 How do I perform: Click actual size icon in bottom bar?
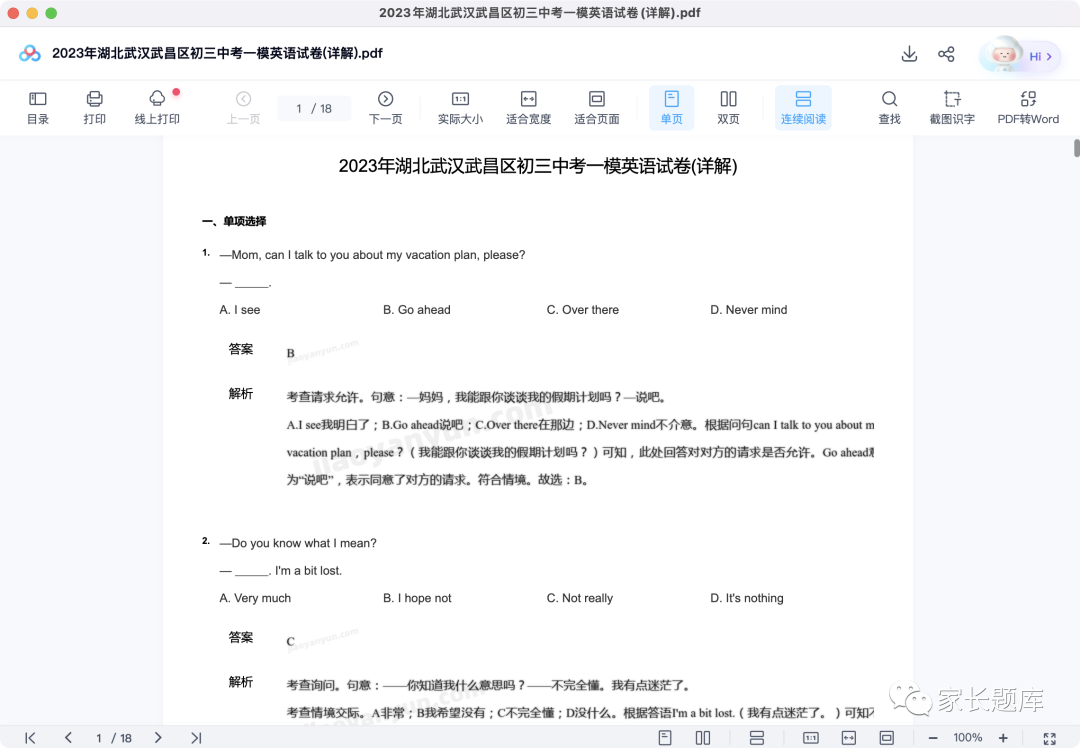[x=811, y=738]
